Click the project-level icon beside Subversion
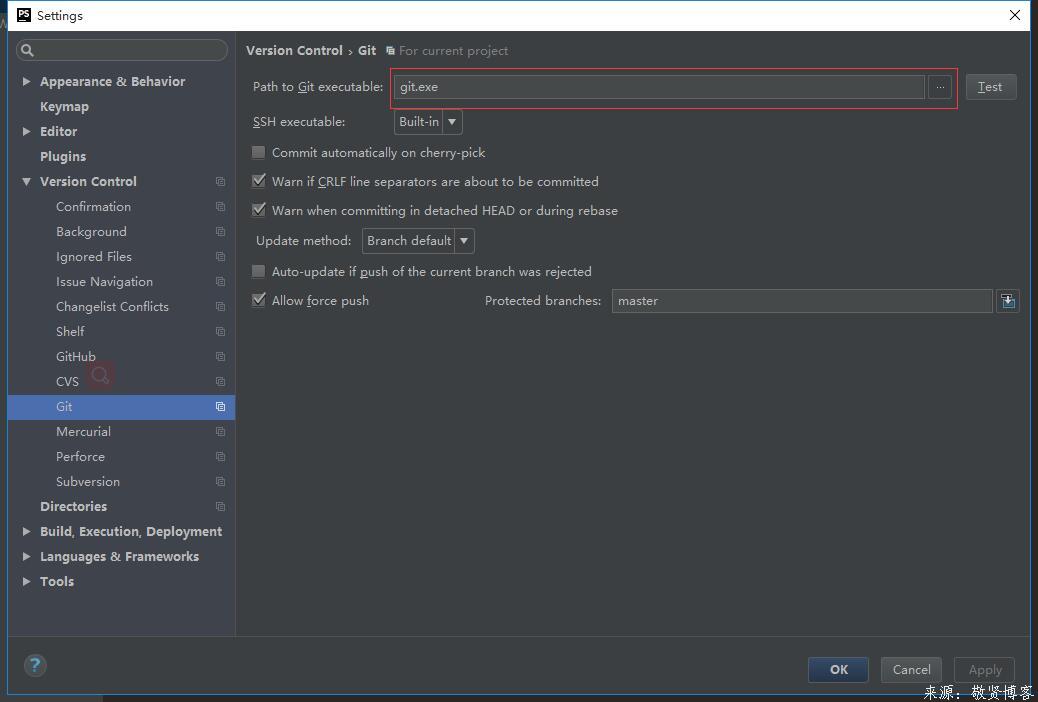The image size is (1038, 702). coord(220,481)
